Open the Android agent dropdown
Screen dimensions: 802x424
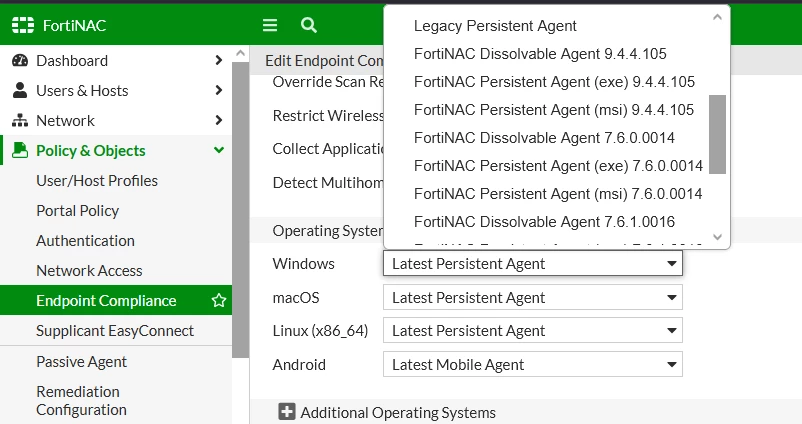[x=532, y=364]
